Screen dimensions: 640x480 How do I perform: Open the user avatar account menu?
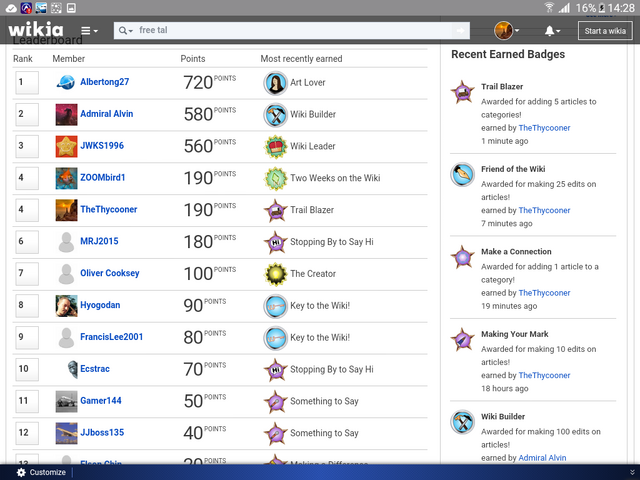coord(506,31)
